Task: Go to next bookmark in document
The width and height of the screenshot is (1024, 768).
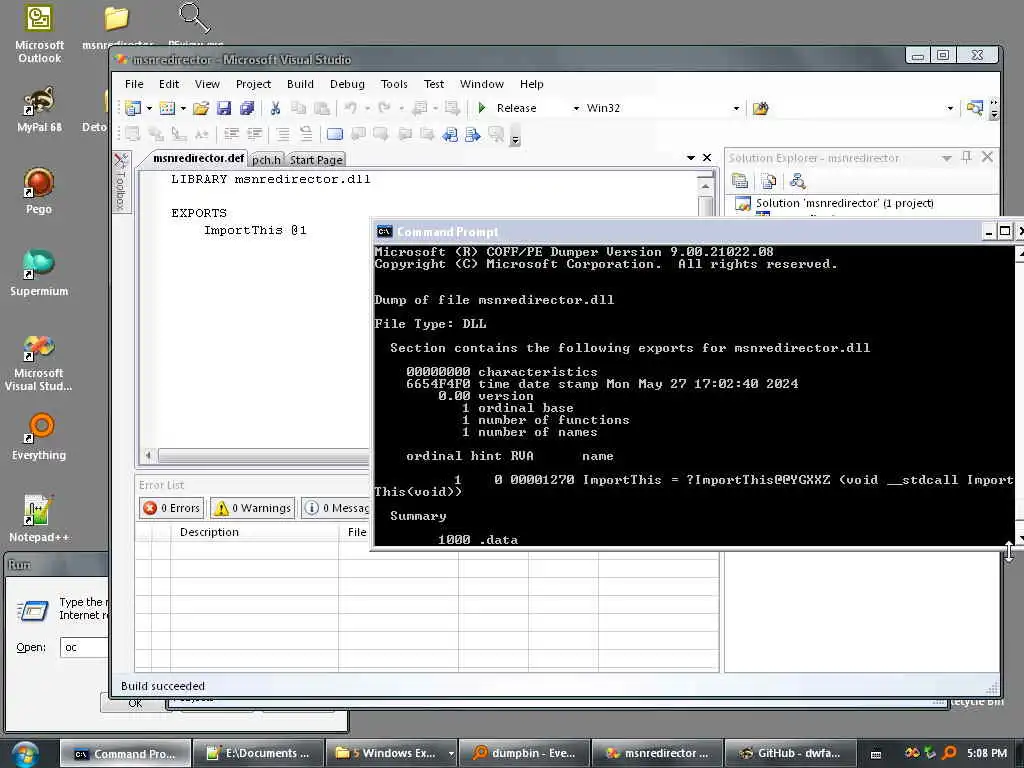Action: pyautogui.click(x=473, y=134)
